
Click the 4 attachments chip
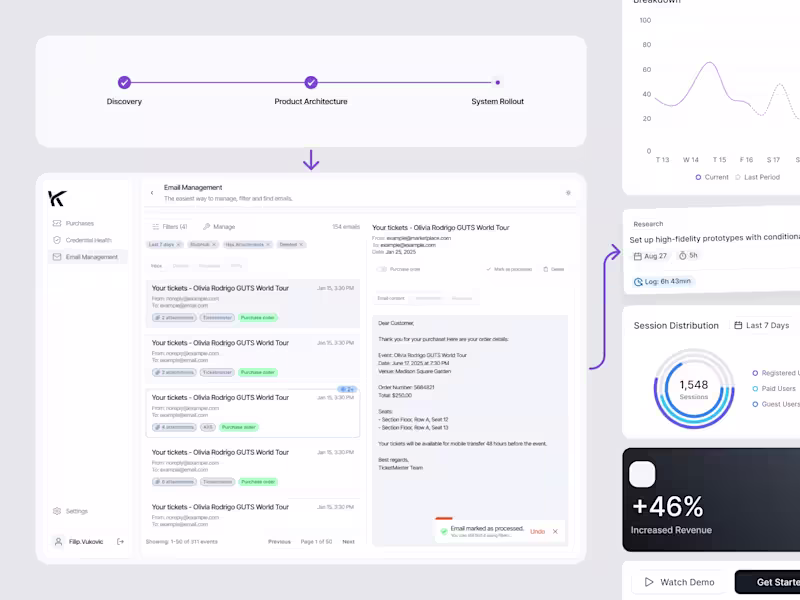point(174,427)
